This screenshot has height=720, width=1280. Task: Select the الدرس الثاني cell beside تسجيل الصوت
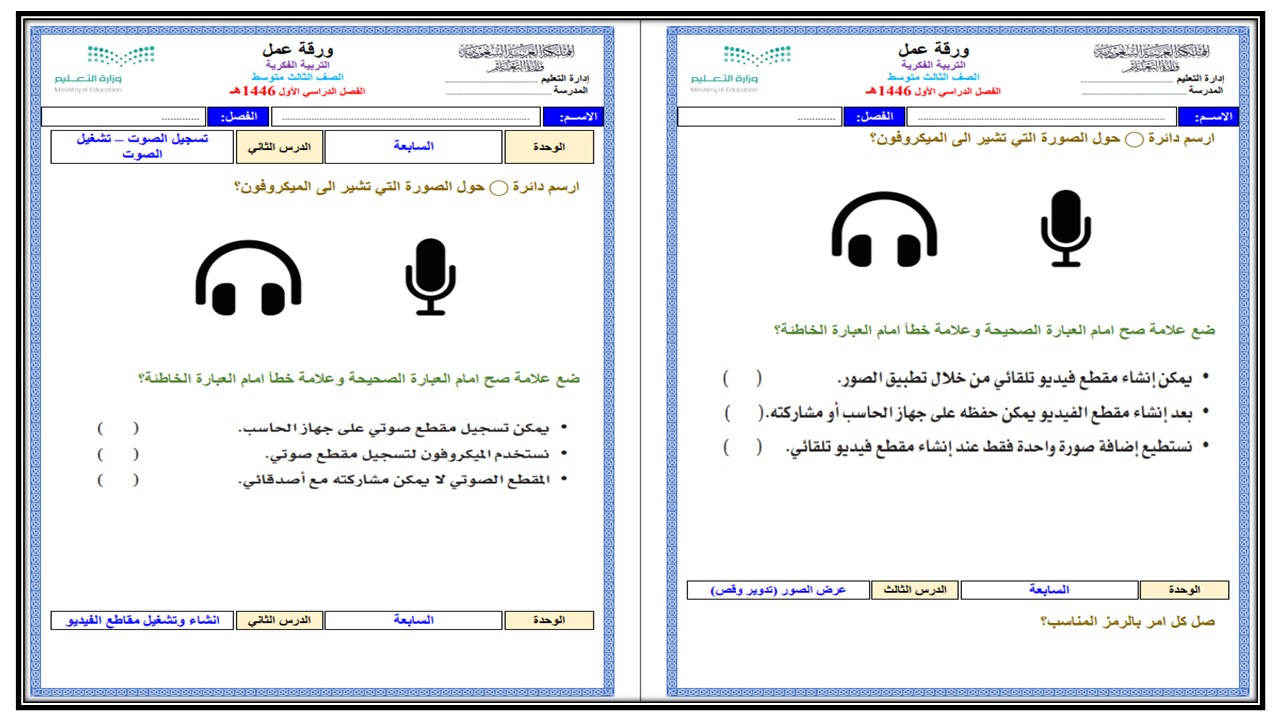(279, 147)
